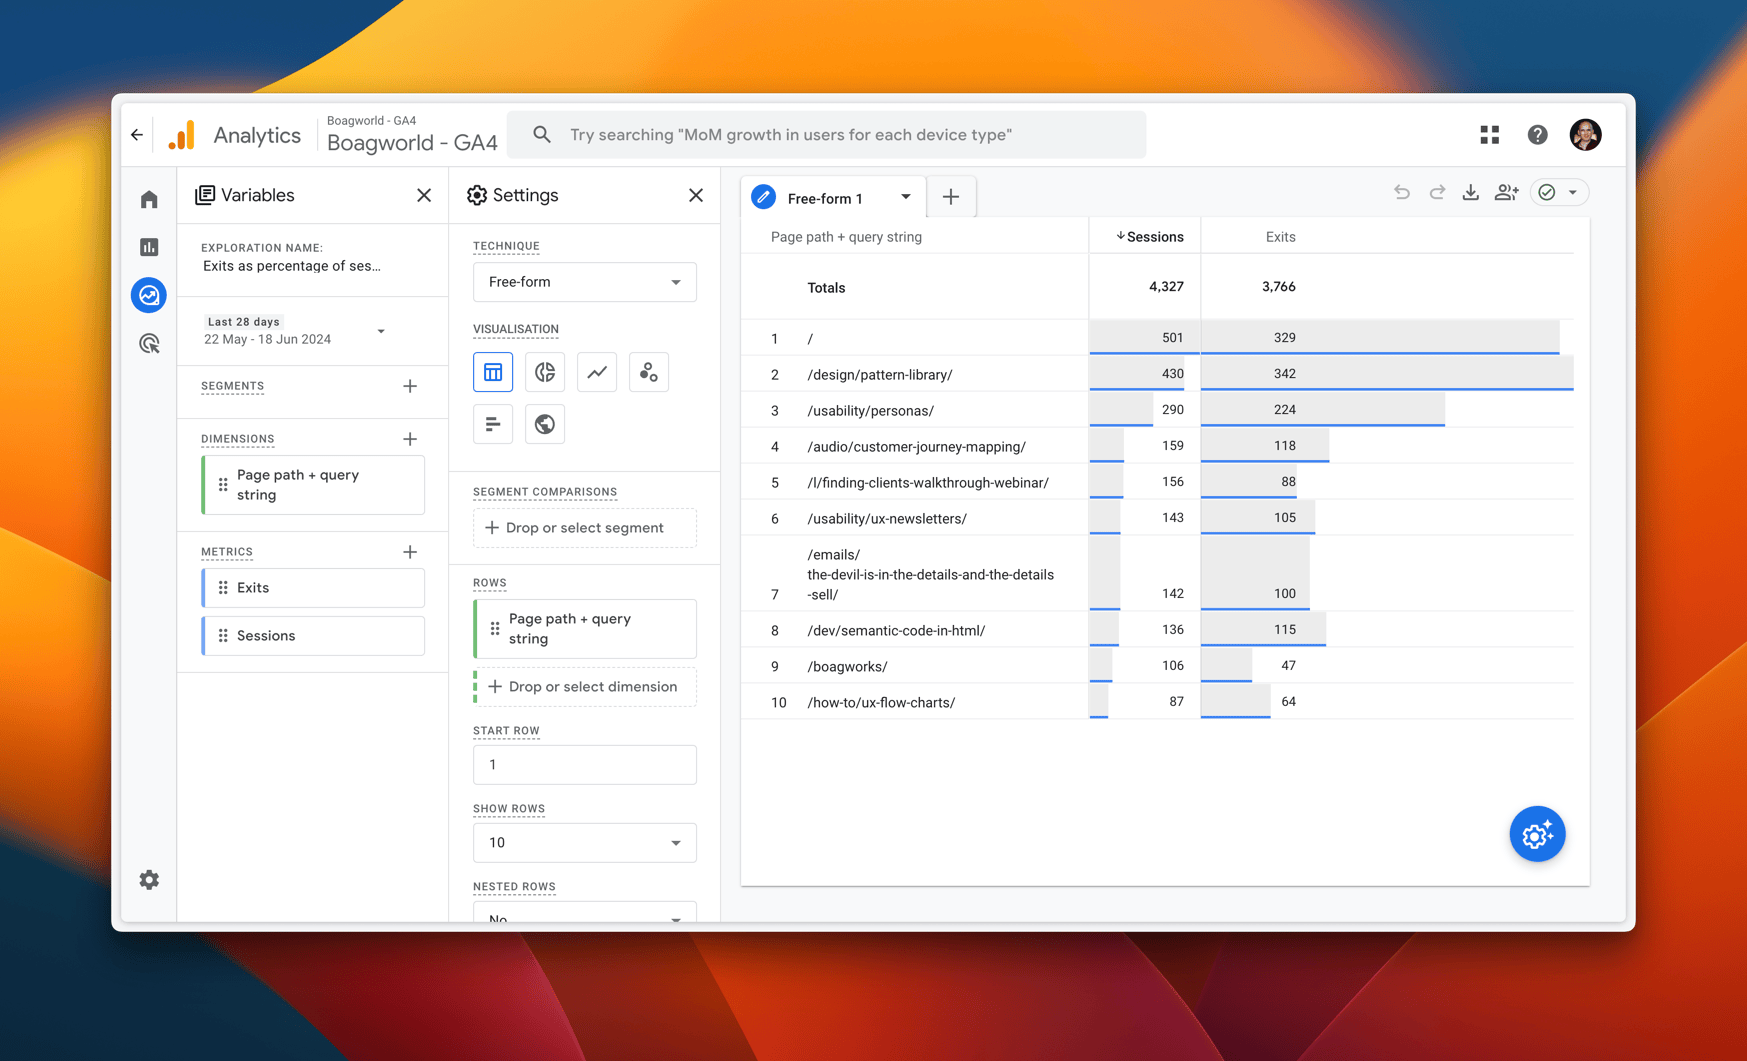Viewport: 1747px width, 1061px height.
Task: Click the /design/pattern-library/ row link
Action: (x=879, y=374)
